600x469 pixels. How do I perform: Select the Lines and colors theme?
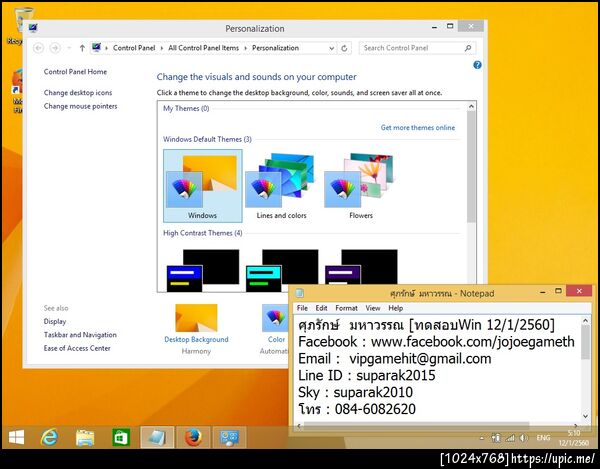(x=281, y=186)
